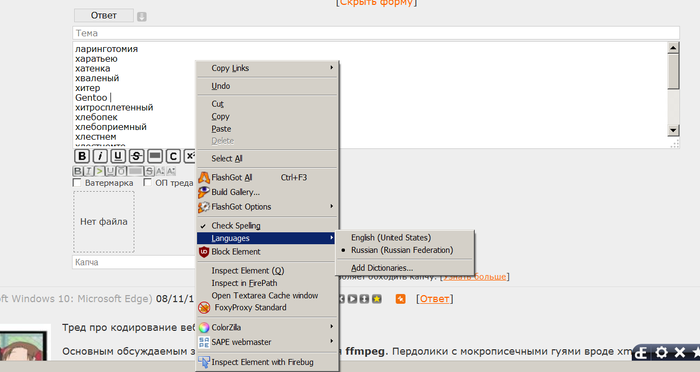Choose Inspect Element (Q) menu item
Image resolution: width=700 pixels, height=372 pixels.
[267, 271]
